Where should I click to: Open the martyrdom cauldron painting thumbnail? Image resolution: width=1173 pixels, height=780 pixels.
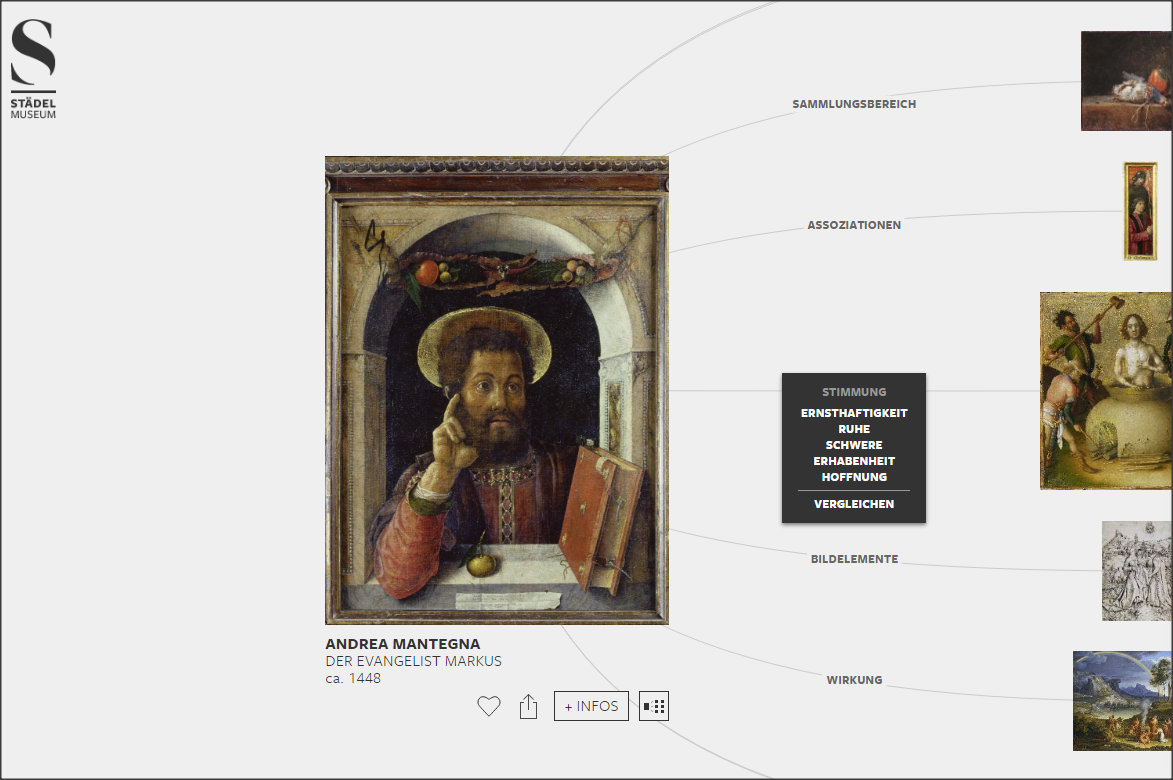pos(1106,391)
